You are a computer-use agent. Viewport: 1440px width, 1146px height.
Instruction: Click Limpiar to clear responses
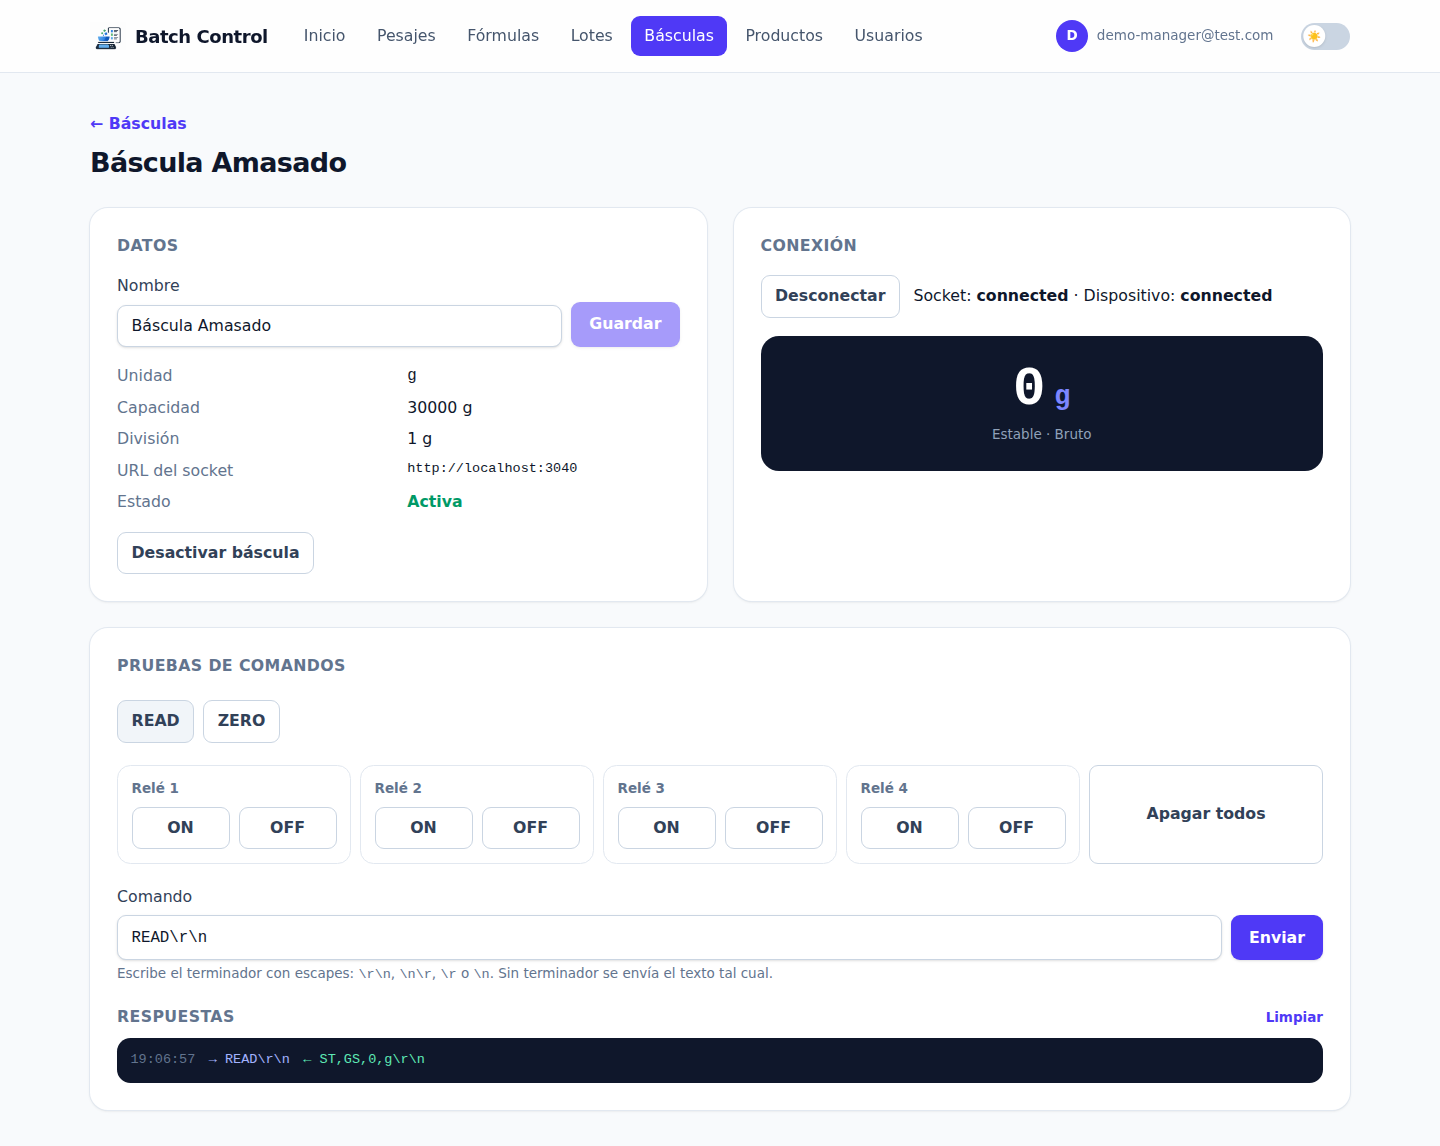[x=1294, y=1017]
